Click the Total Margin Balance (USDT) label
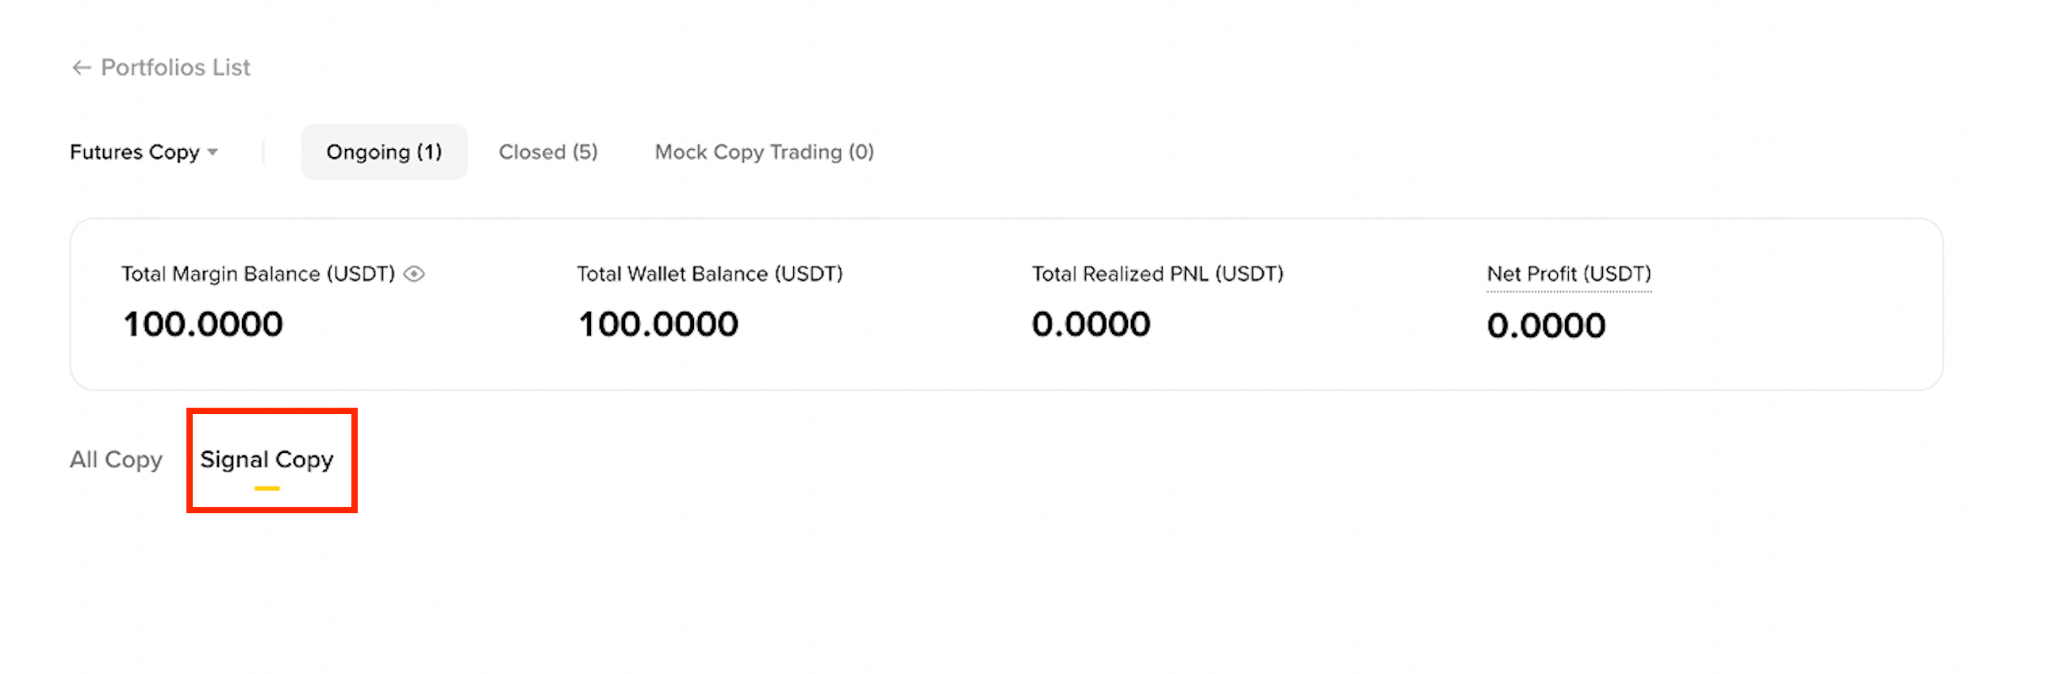The width and height of the screenshot is (2048, 674). coord(258,274)
